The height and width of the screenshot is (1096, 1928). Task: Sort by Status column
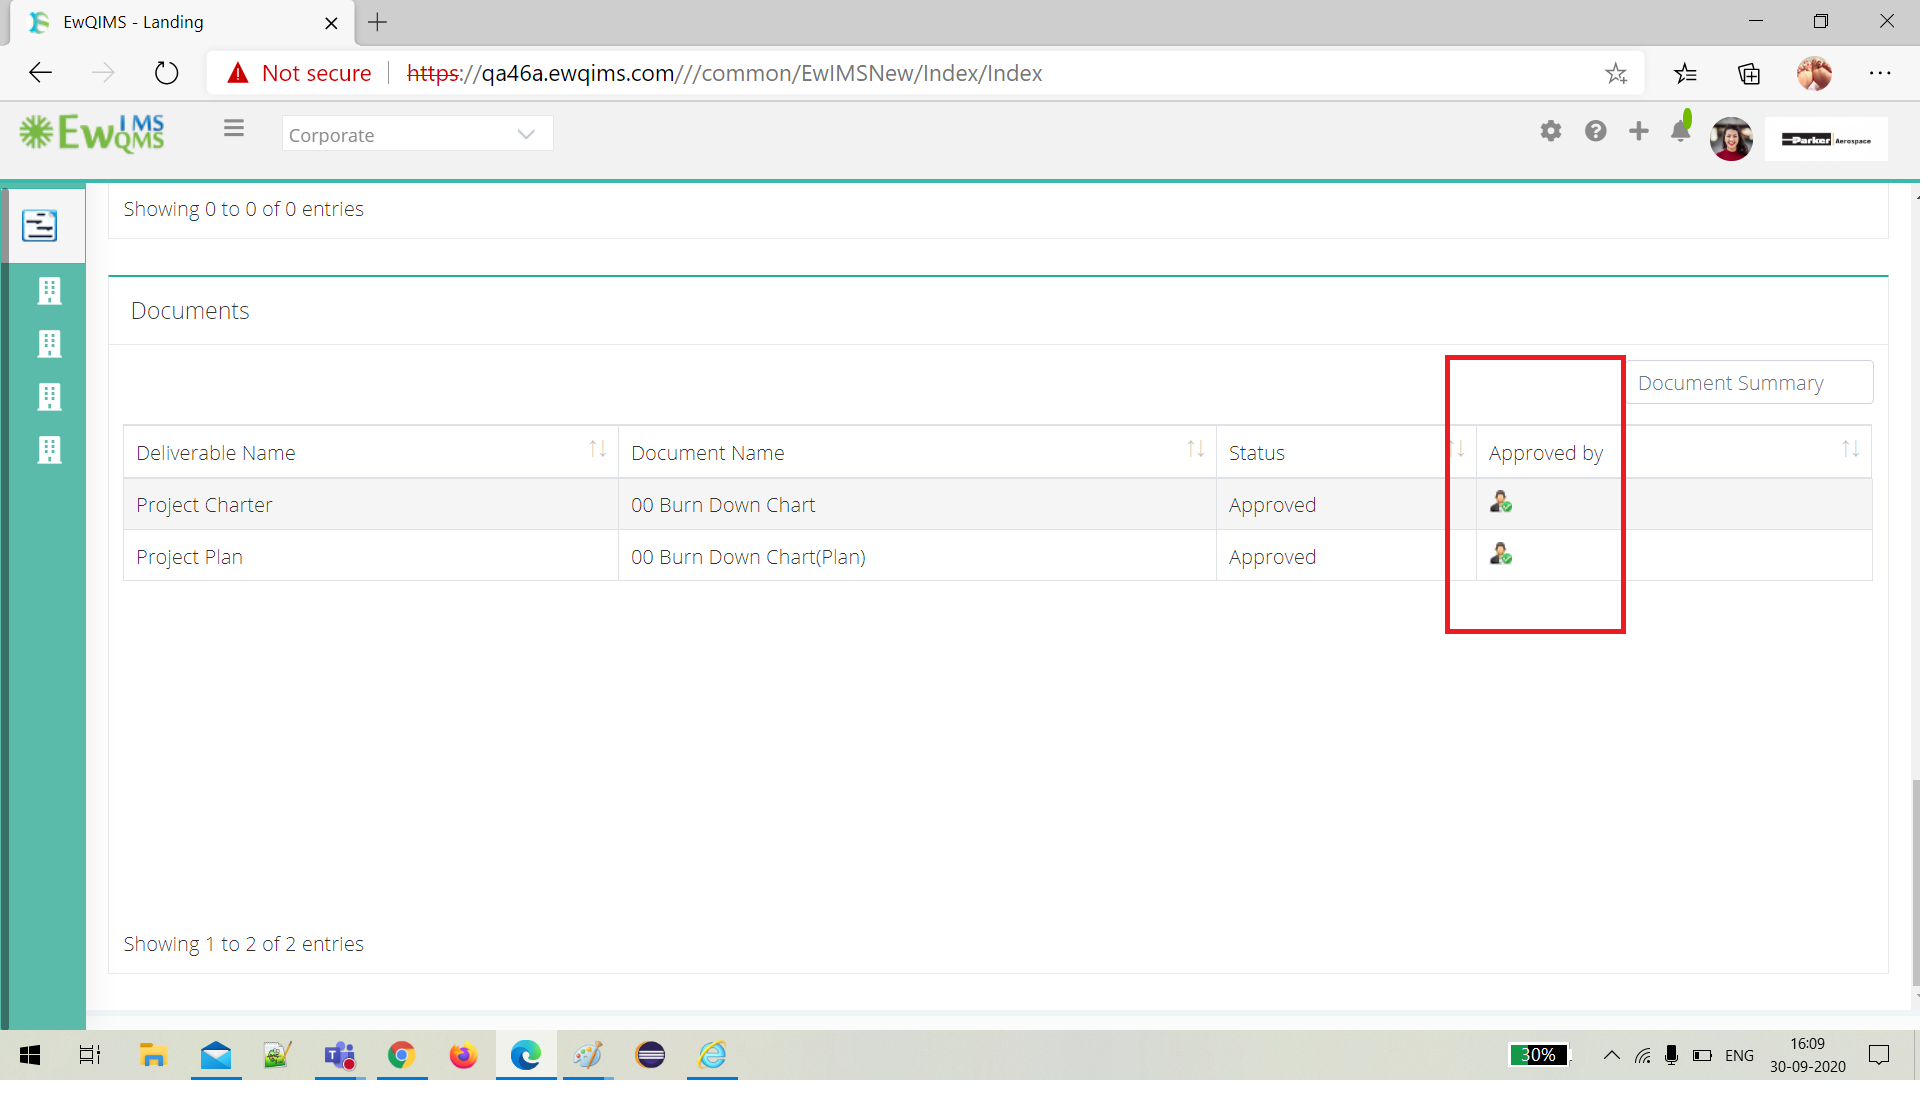click(x=1457, y=451)
